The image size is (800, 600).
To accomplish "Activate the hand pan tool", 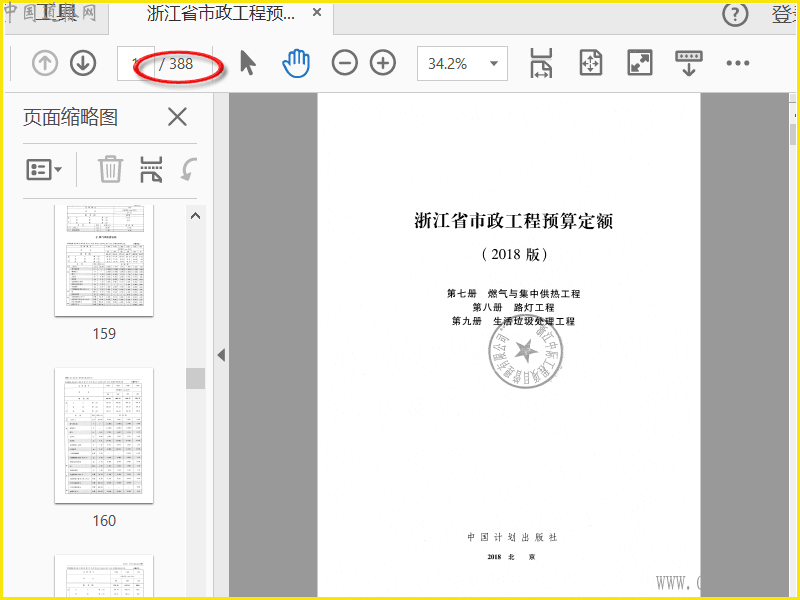I will [x=296, y=63].
